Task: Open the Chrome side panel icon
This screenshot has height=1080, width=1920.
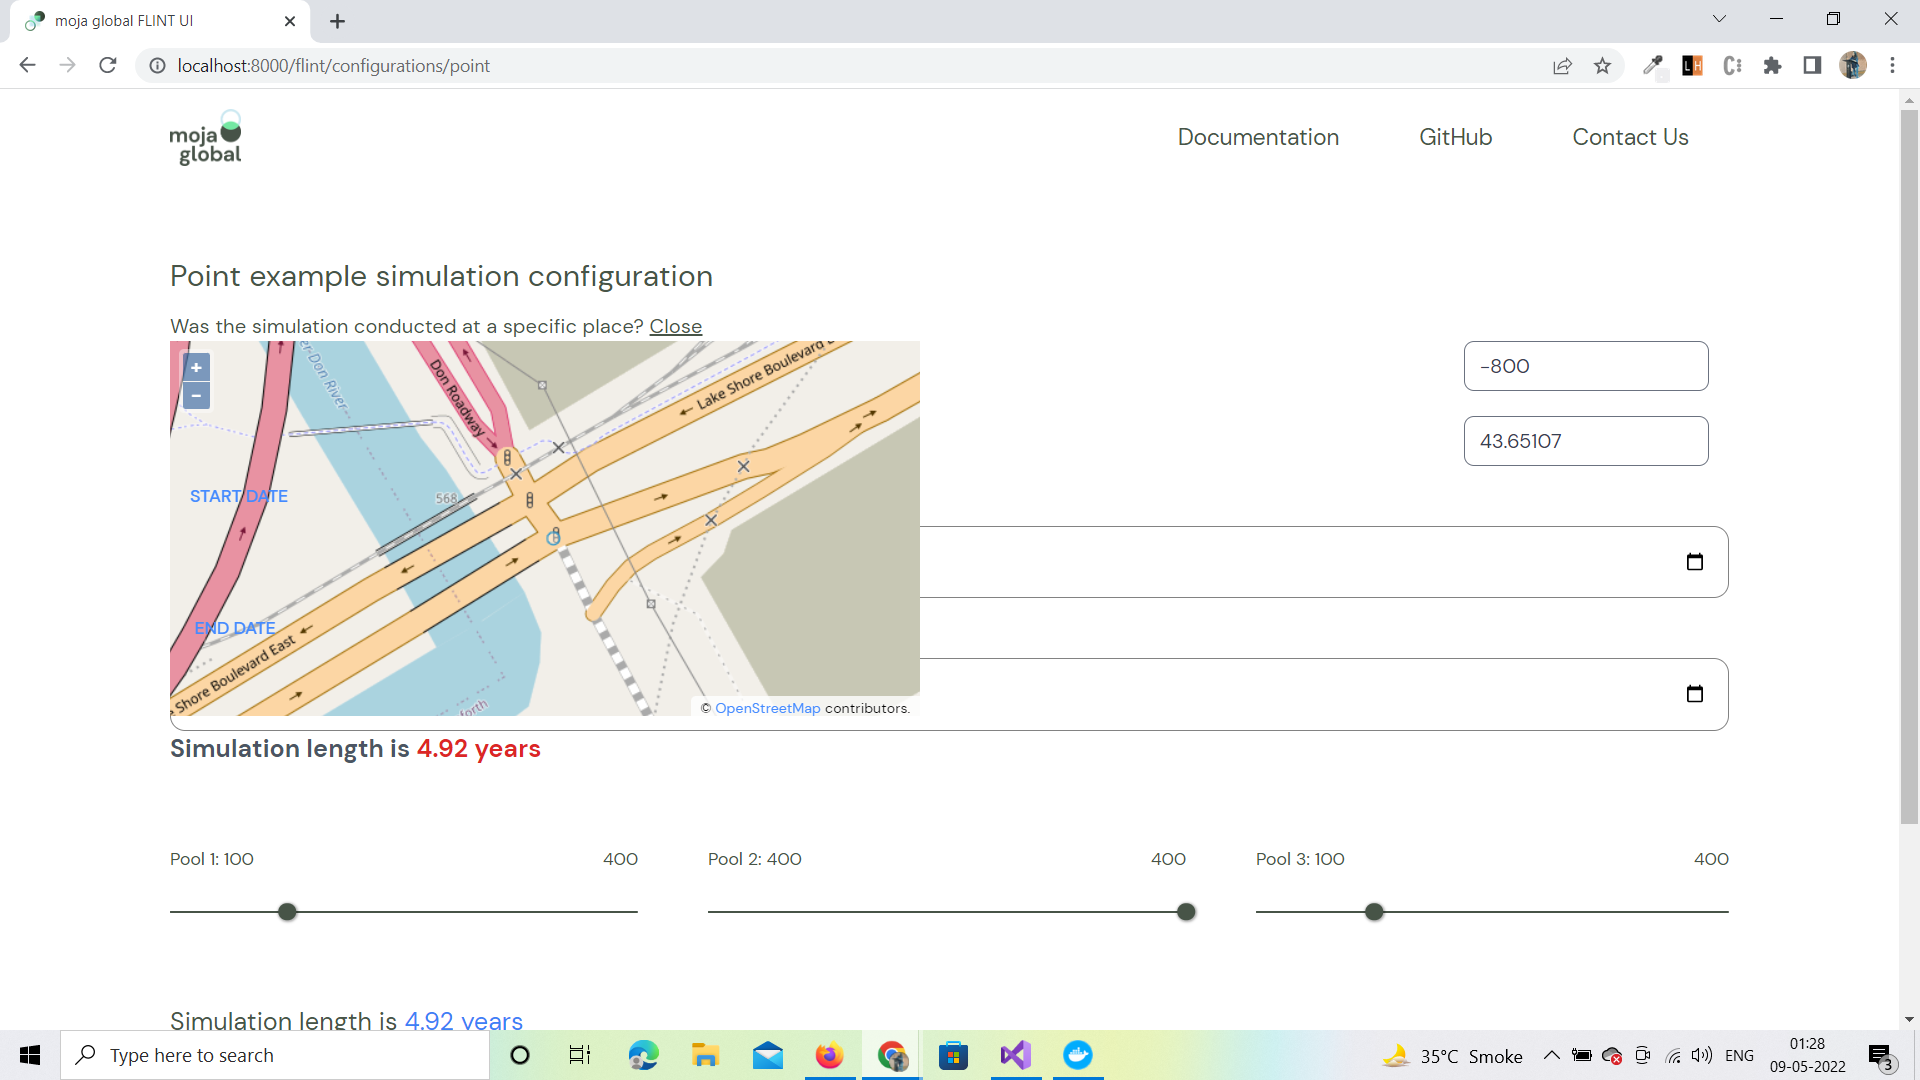Action: (1812, 65)
